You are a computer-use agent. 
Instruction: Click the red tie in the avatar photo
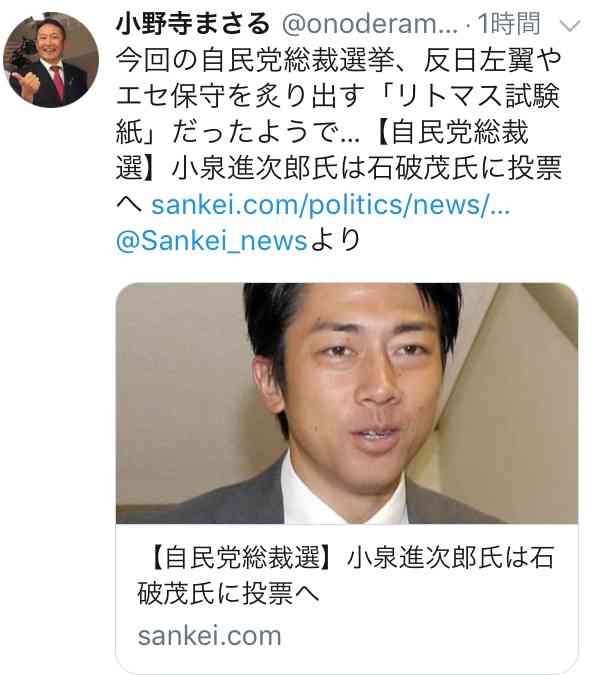[x=58, y=80]
